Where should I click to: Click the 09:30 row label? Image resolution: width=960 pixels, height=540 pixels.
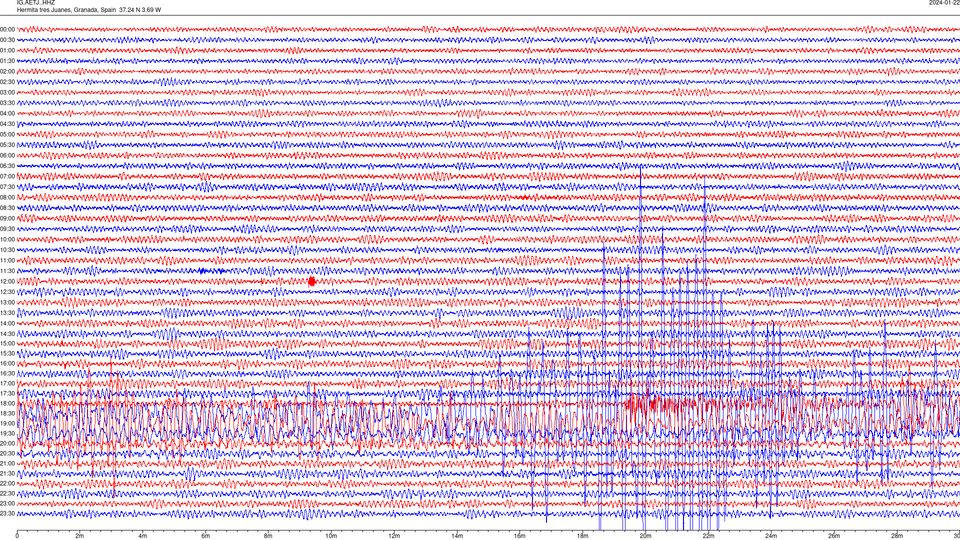tap(7, 229)
